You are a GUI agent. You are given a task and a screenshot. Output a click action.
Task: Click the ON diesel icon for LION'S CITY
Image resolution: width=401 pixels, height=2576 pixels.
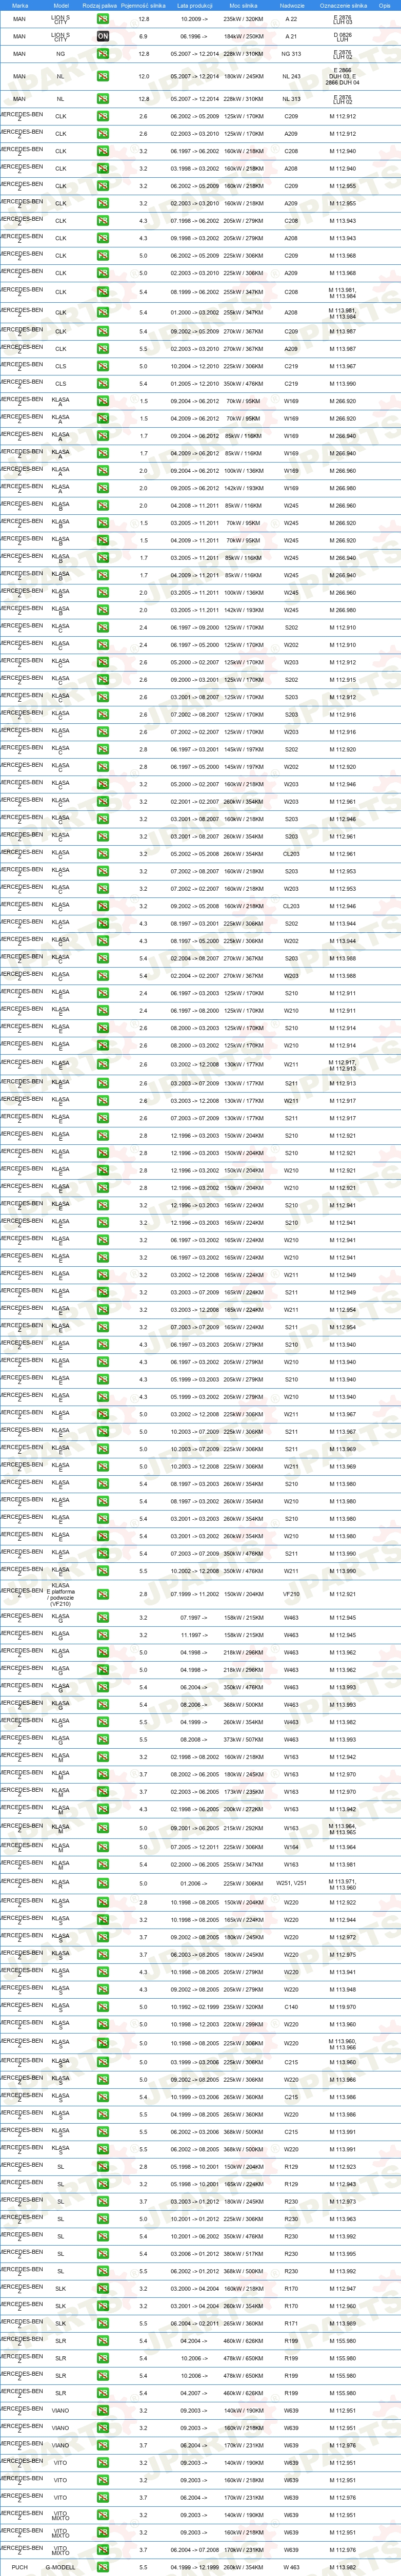point(103,36)
